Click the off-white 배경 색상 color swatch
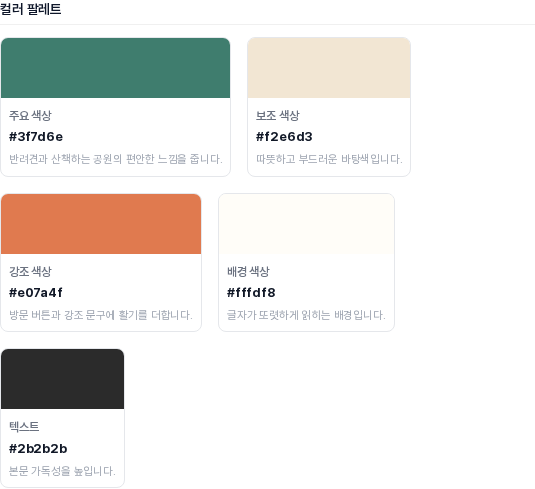 pos(306,224)
